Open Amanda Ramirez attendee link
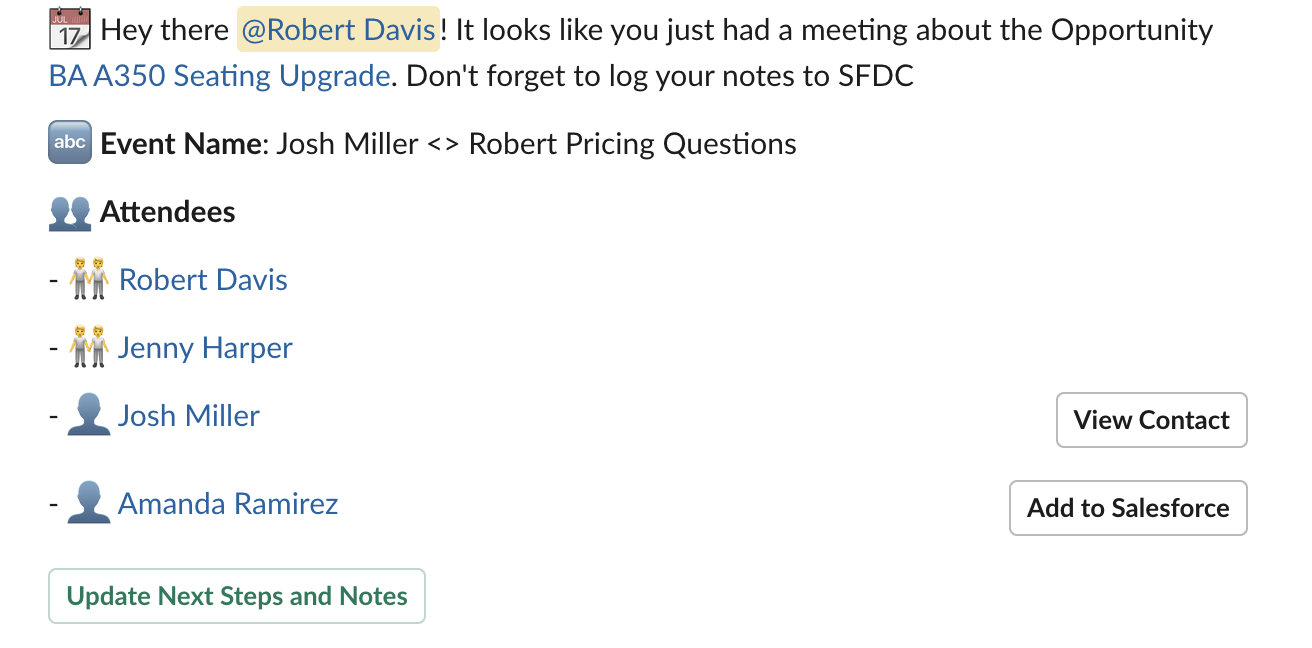 pyautogui.click(x=228, y=504)
